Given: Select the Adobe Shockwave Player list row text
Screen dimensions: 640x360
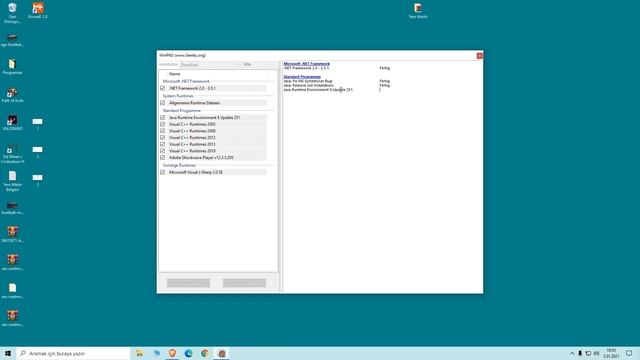Looking at the screenshot, I should (201, 158).
